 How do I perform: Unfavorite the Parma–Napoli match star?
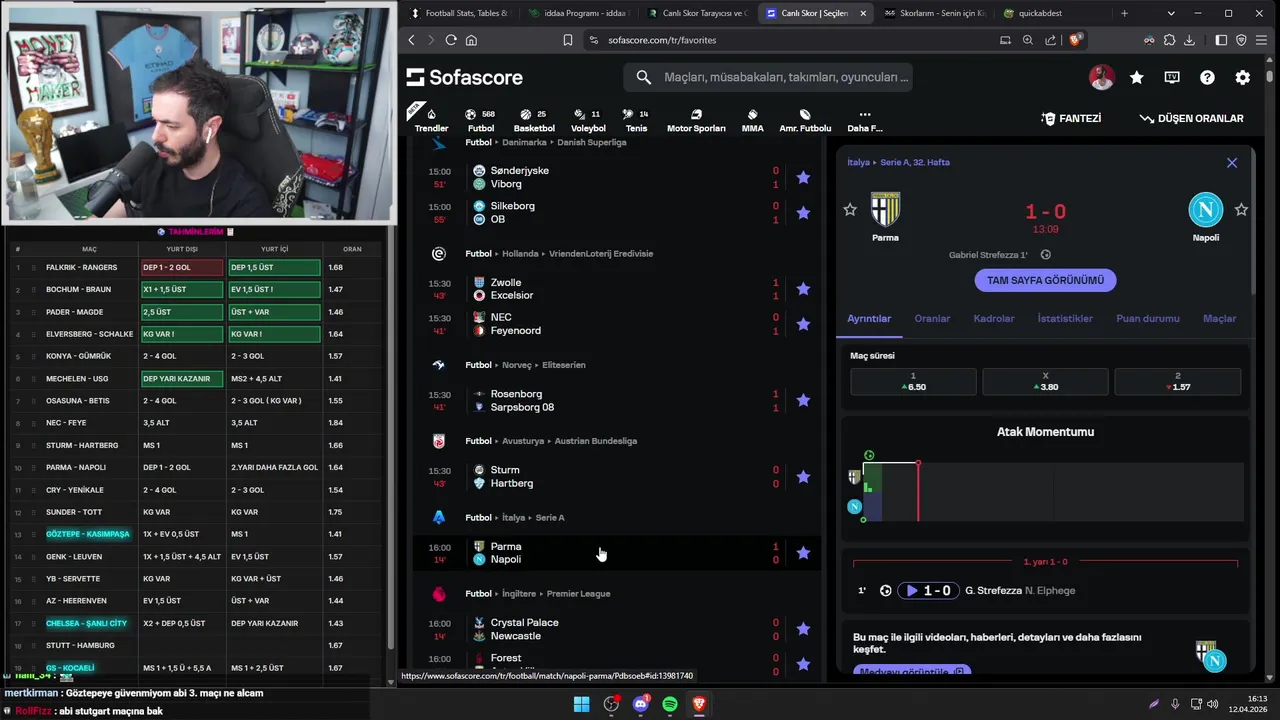(803, 552)
